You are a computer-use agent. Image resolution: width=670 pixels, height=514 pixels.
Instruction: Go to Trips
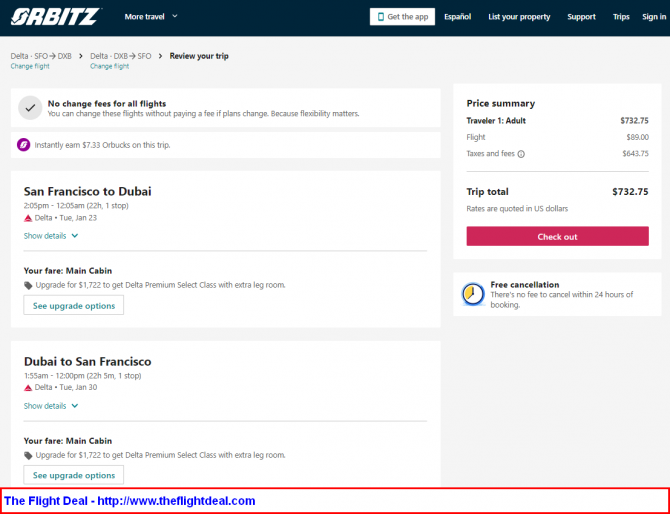(x=621, y=17)
